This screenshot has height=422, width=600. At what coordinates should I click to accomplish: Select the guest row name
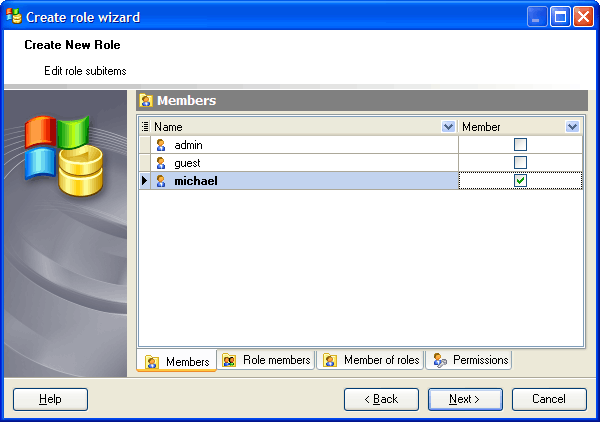tap(187, 163)
